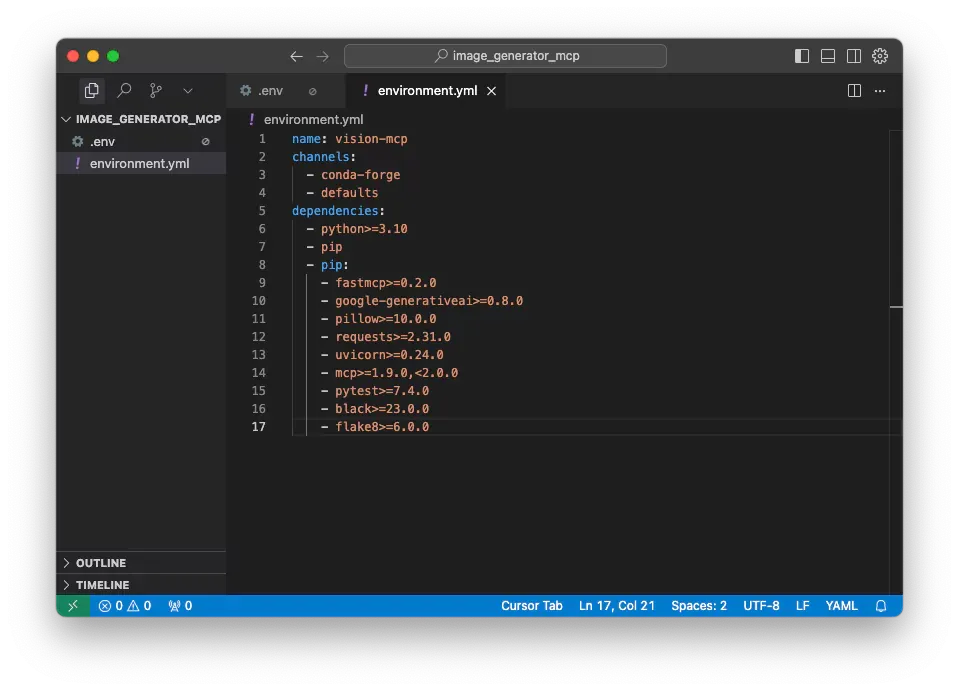Click 'google-generativeai>=0.8.0' text
Image resolution: width=959 pixels, height=691 pixels.
(x=429, y=301)
